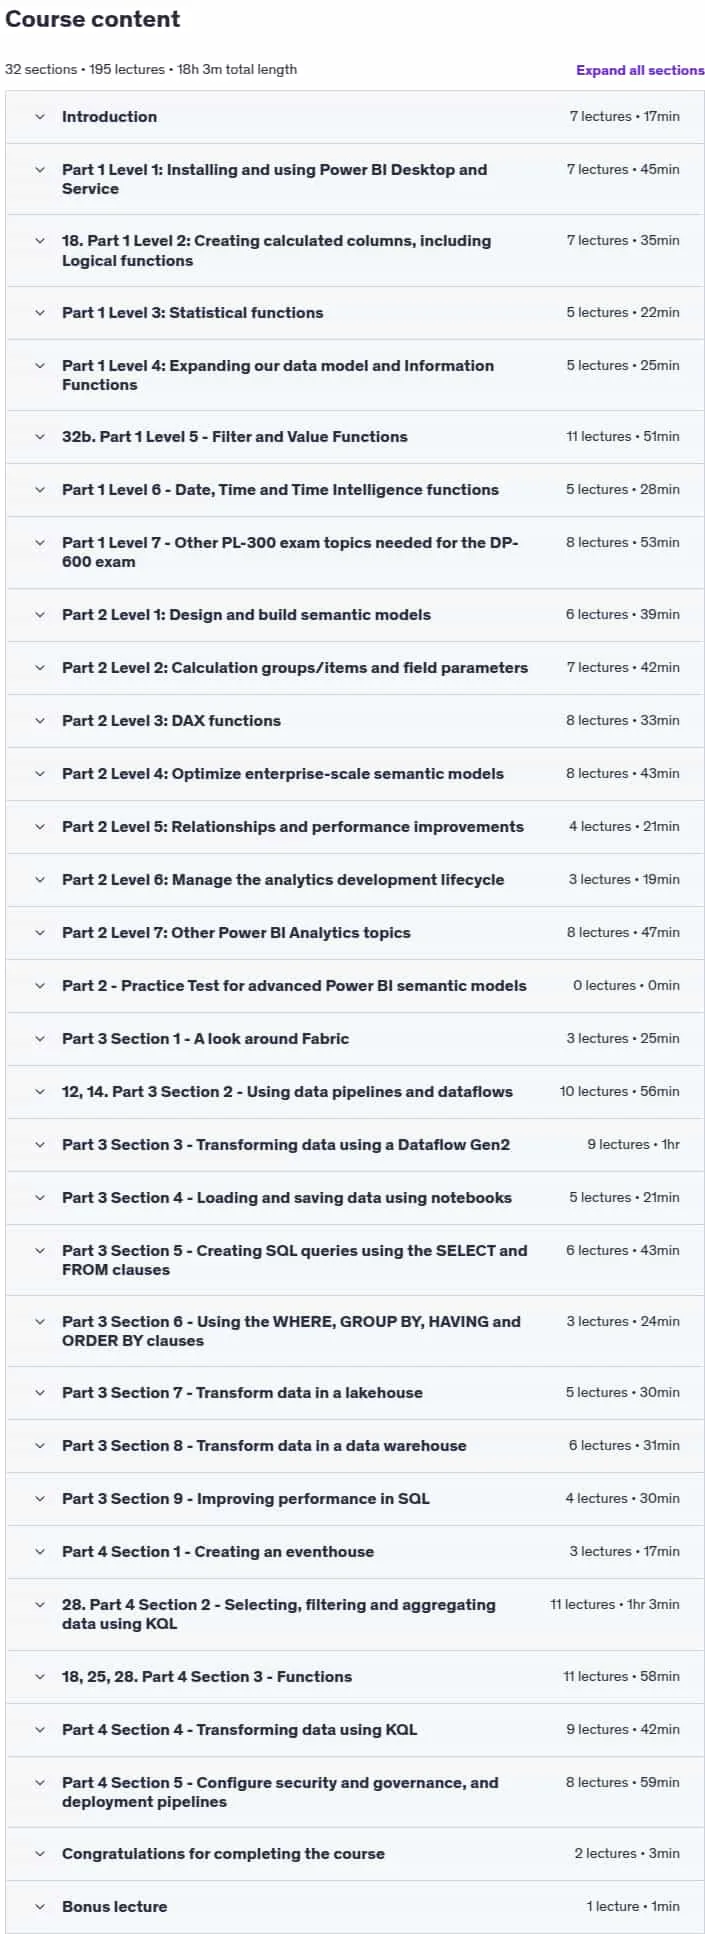Expand the chevron beside Congratulations for completing the course
705x1934 pixels.
point(40,1854)
